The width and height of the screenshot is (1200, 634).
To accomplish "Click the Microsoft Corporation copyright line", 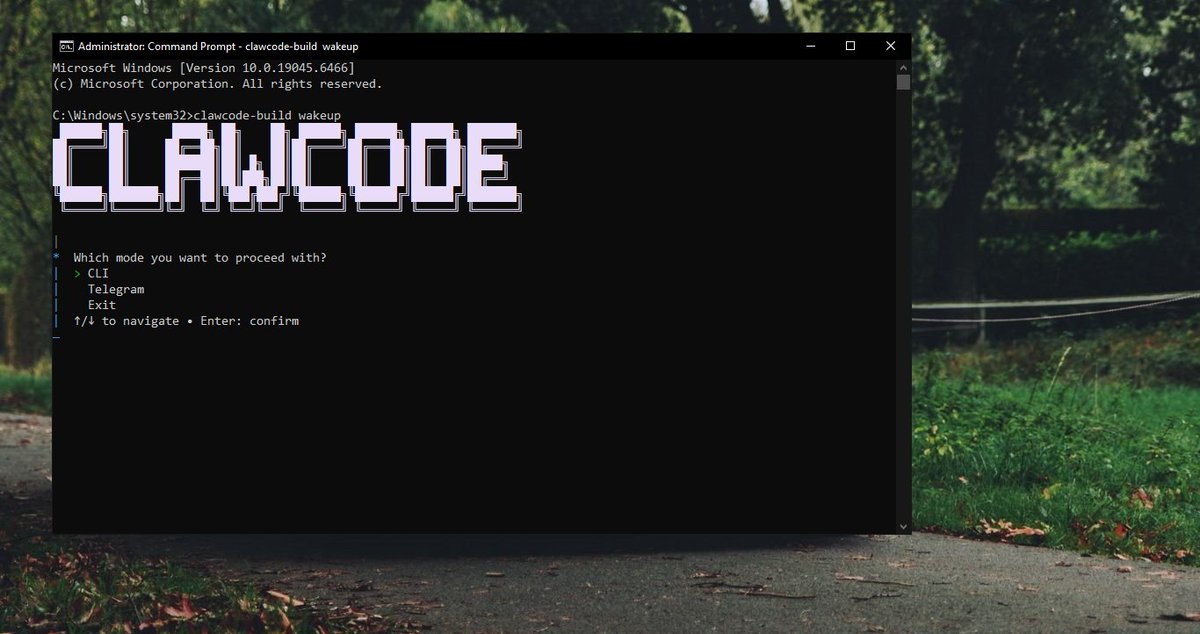I will 218,84.
